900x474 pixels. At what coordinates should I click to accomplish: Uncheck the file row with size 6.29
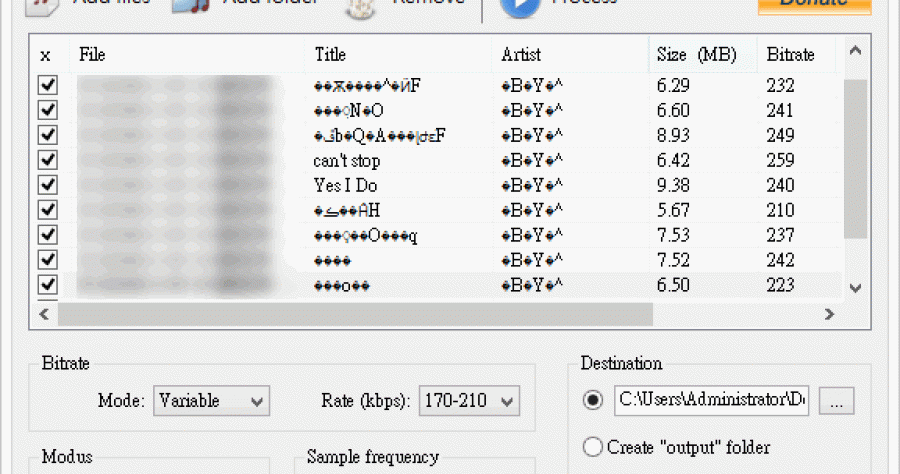[x=48, y=85]
